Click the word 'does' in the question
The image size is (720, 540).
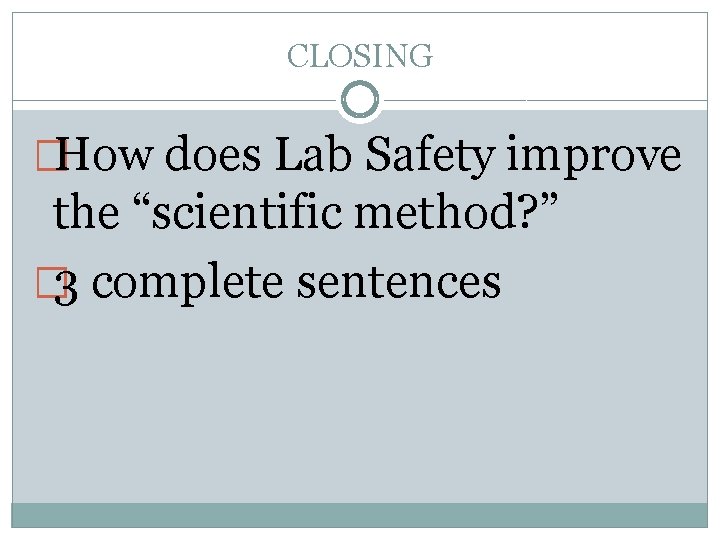point(213,154)
